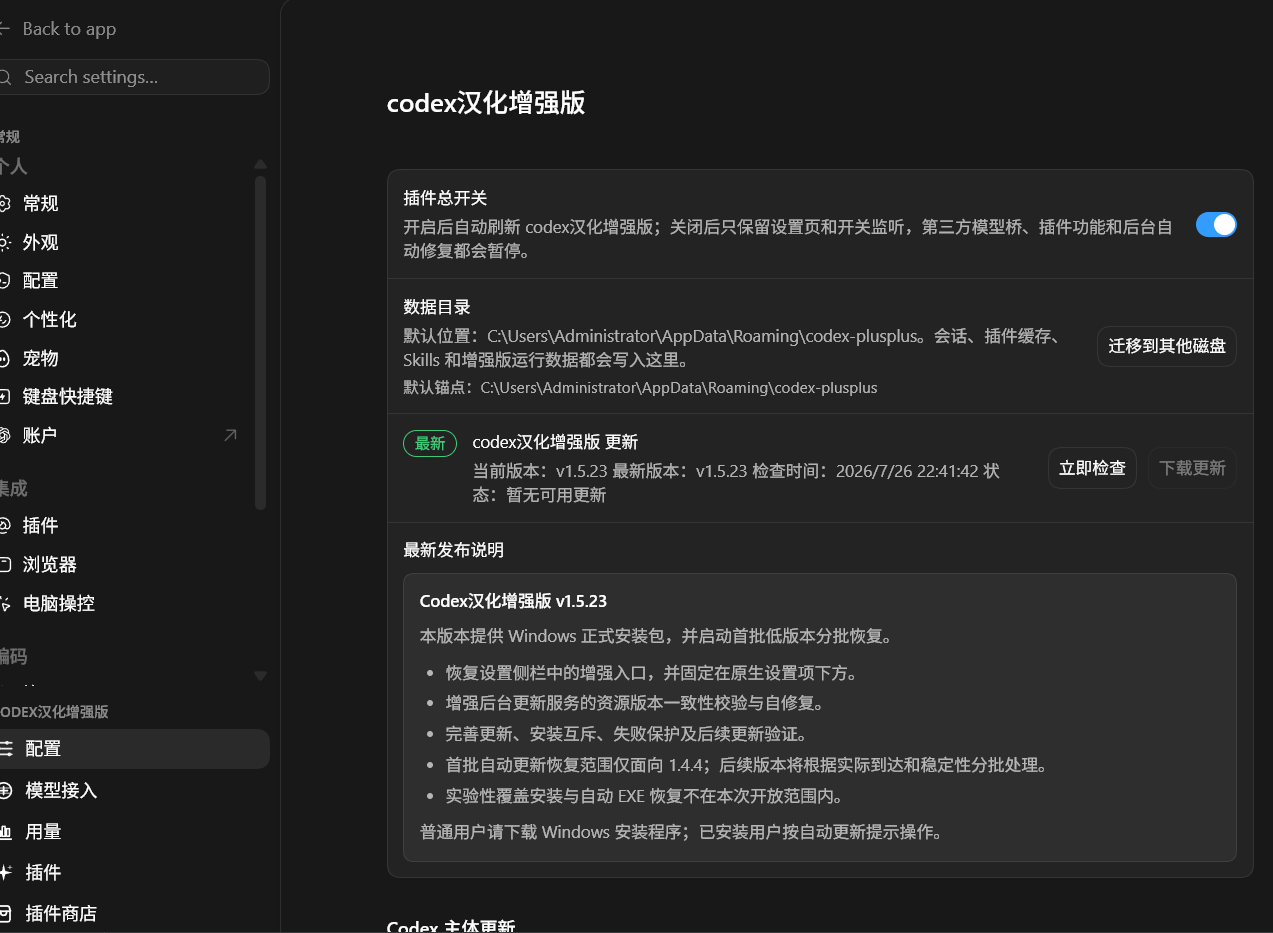Screen dimensions: 1273x933
Task: Click the shop icon beside 插件商店
Action: coord(6,914)
